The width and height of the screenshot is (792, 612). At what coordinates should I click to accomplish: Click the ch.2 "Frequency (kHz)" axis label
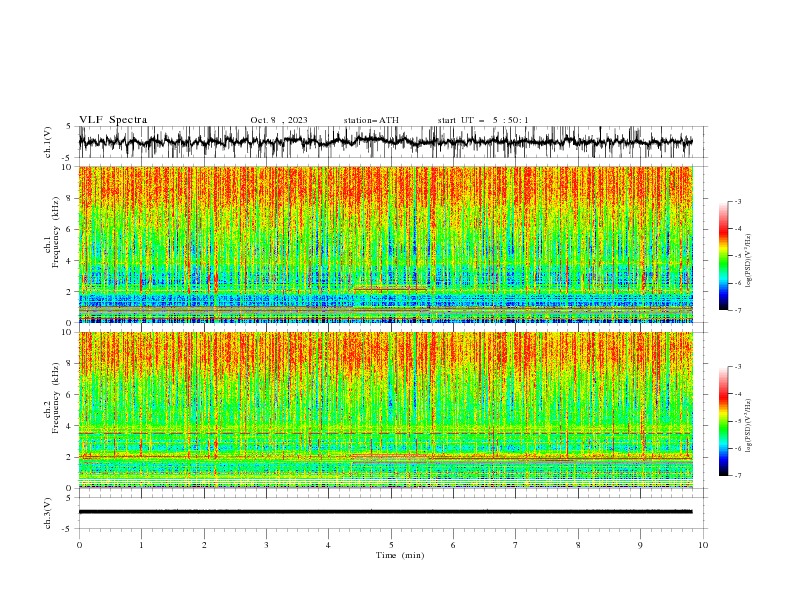pos(56,398)
